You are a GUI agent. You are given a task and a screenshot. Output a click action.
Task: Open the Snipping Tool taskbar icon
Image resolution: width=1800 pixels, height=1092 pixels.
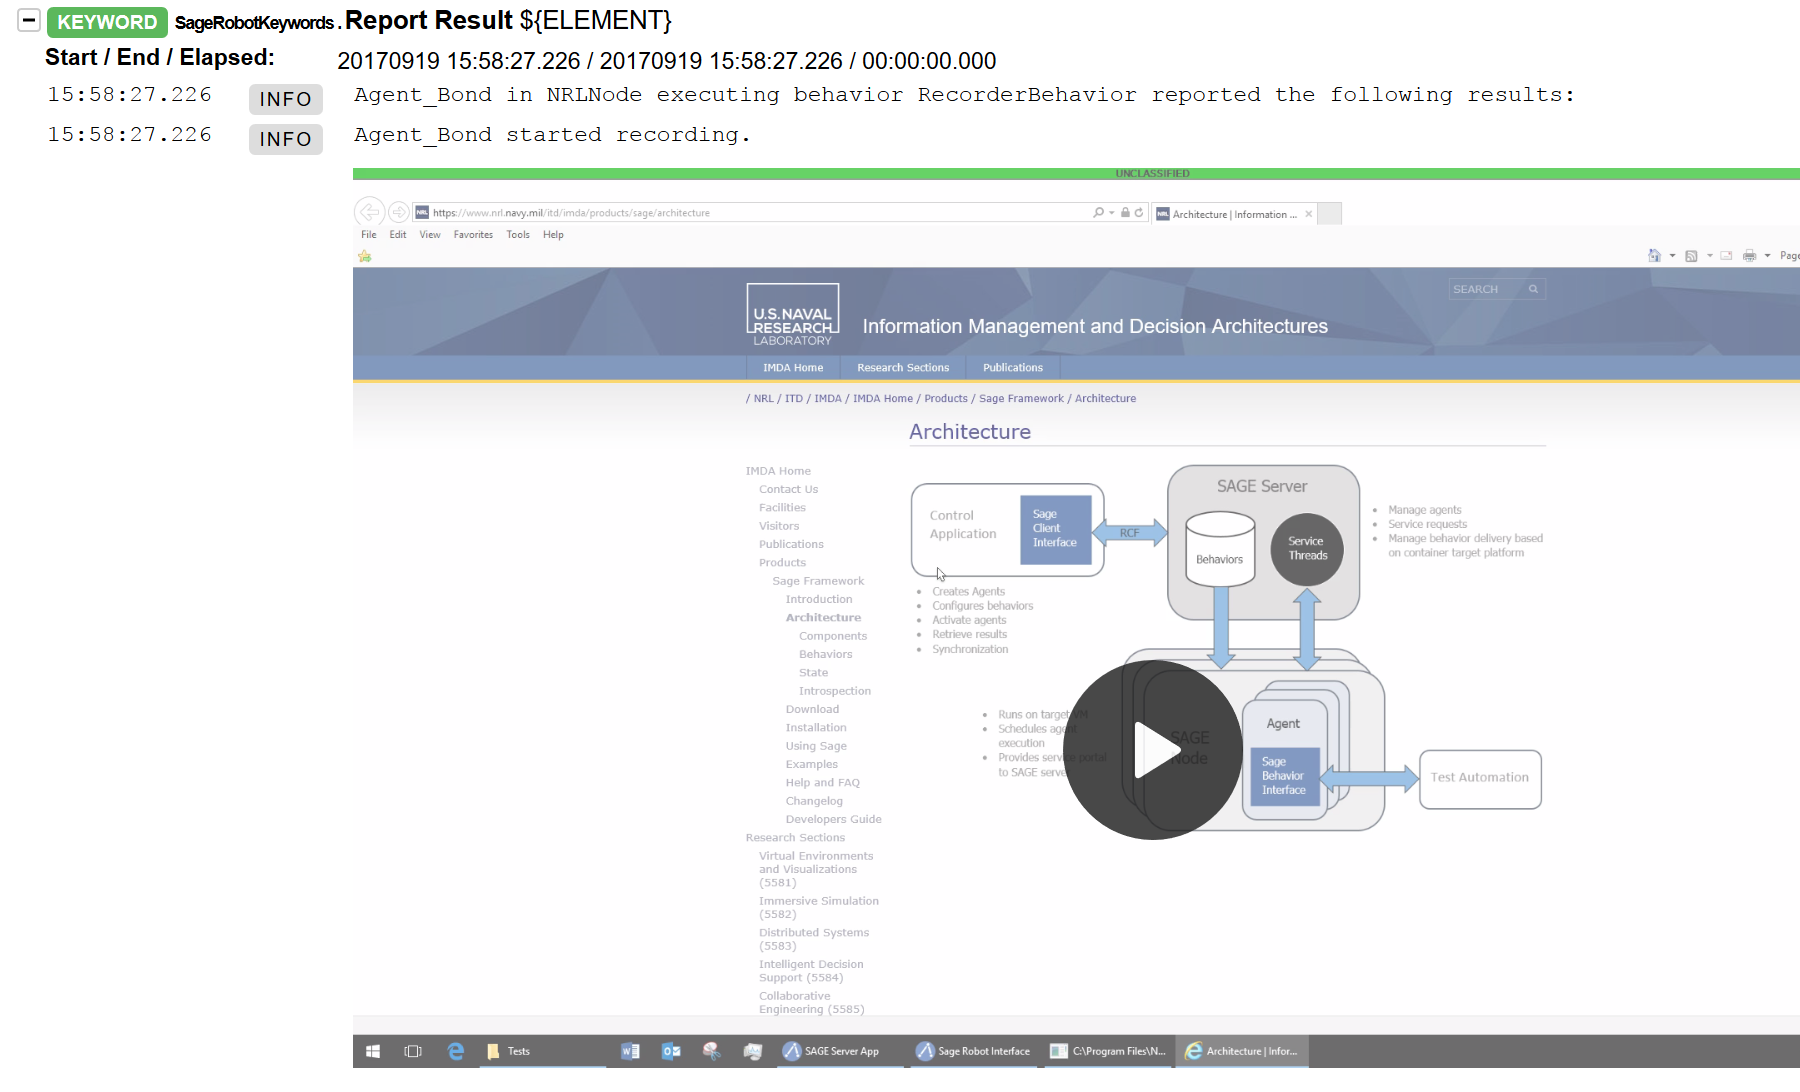(712, 1051)
